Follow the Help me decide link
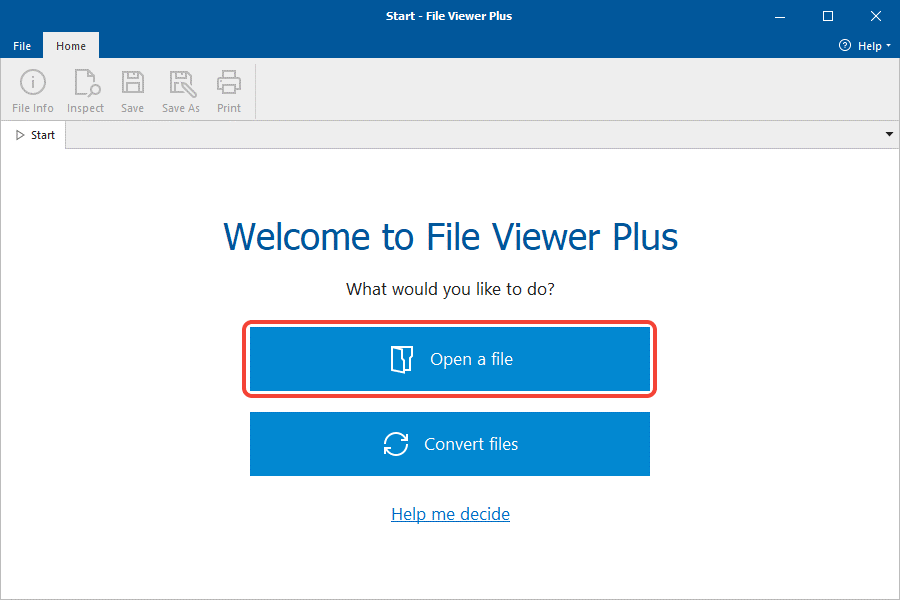This screenshot has height=600, width=900. click(451, 514)
